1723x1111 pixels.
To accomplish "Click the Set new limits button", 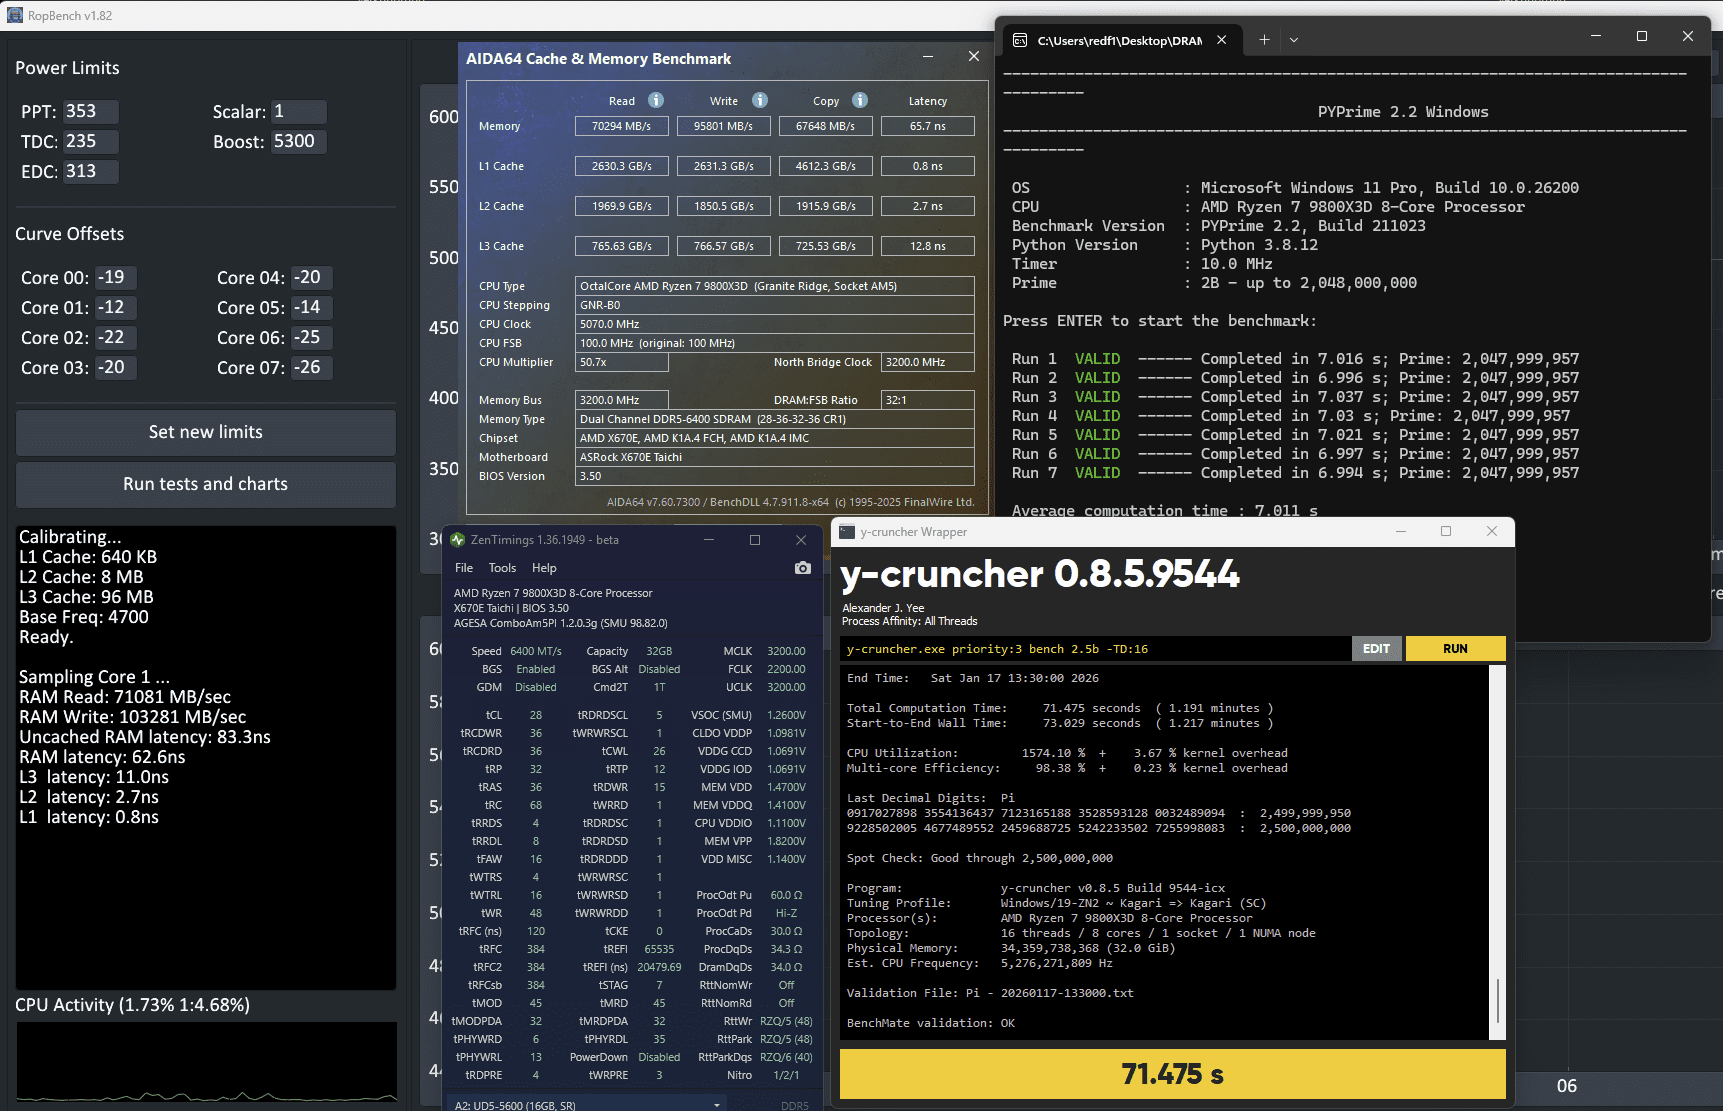I will click(x=206, y=432).
